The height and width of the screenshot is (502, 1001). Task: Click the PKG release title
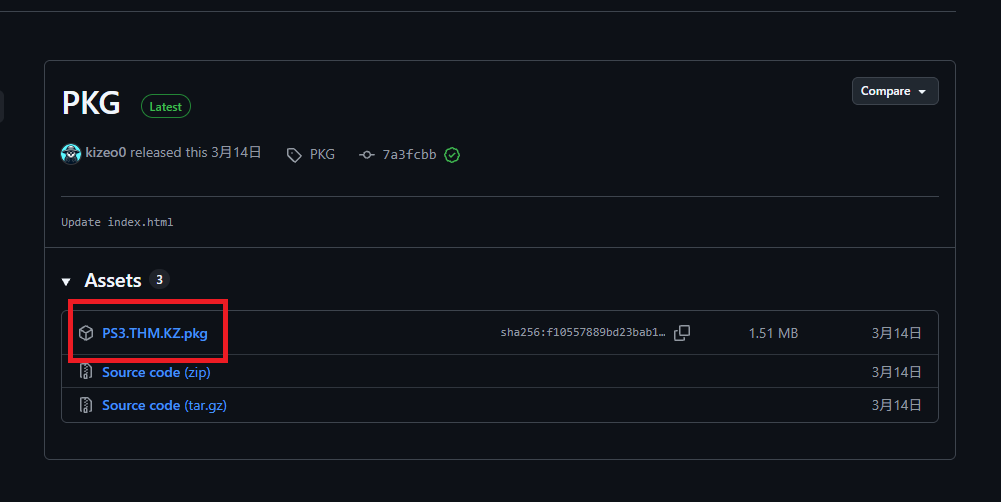(x=91, y=103)
